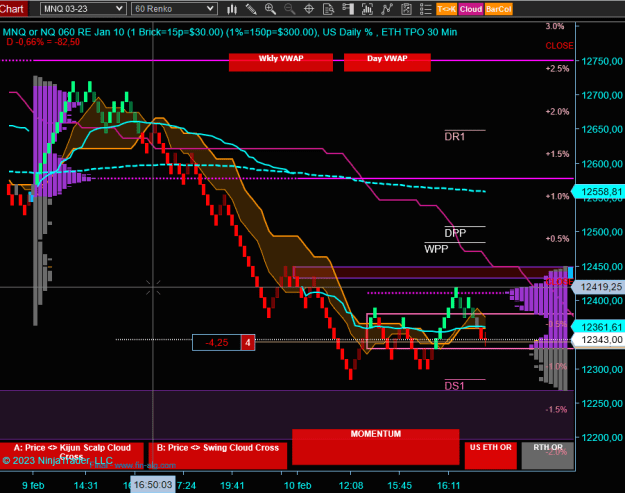
Task: Toggle the T<>K button
Action: (x=446, y=9)
